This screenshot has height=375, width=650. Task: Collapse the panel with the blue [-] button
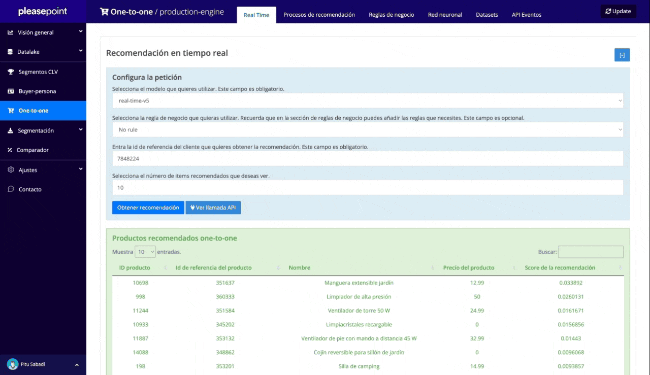coord(622,55)
